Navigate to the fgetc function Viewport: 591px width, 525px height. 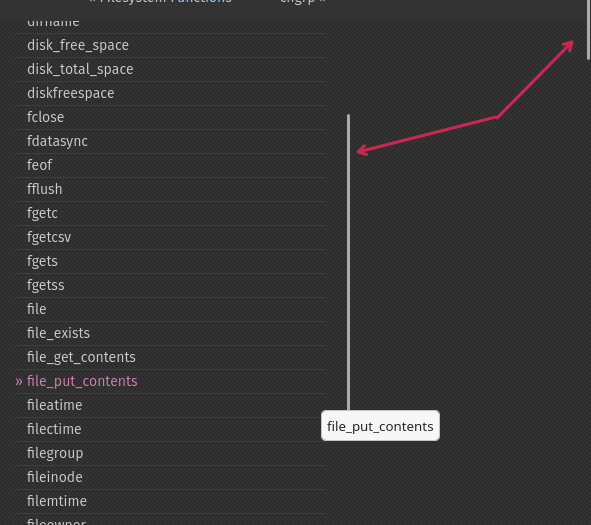pyautogui.click(x=42, y=213)
